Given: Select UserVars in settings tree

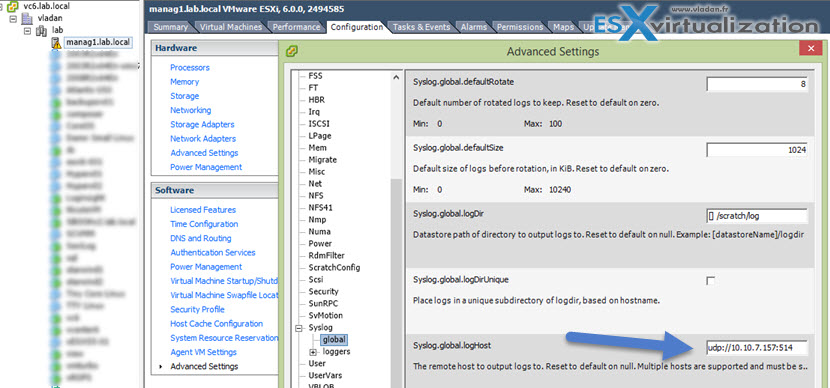Looking at the screenshot, I should pyautogui.click(x=325, y=375).
